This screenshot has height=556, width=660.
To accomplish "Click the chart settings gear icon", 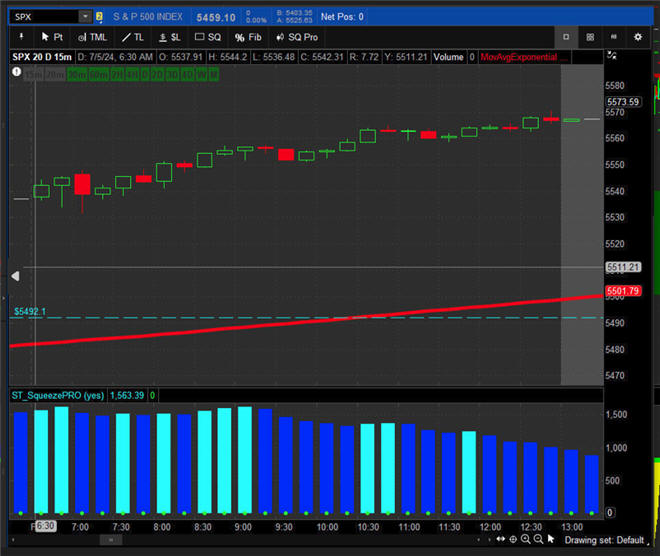I will coord(638,37).
